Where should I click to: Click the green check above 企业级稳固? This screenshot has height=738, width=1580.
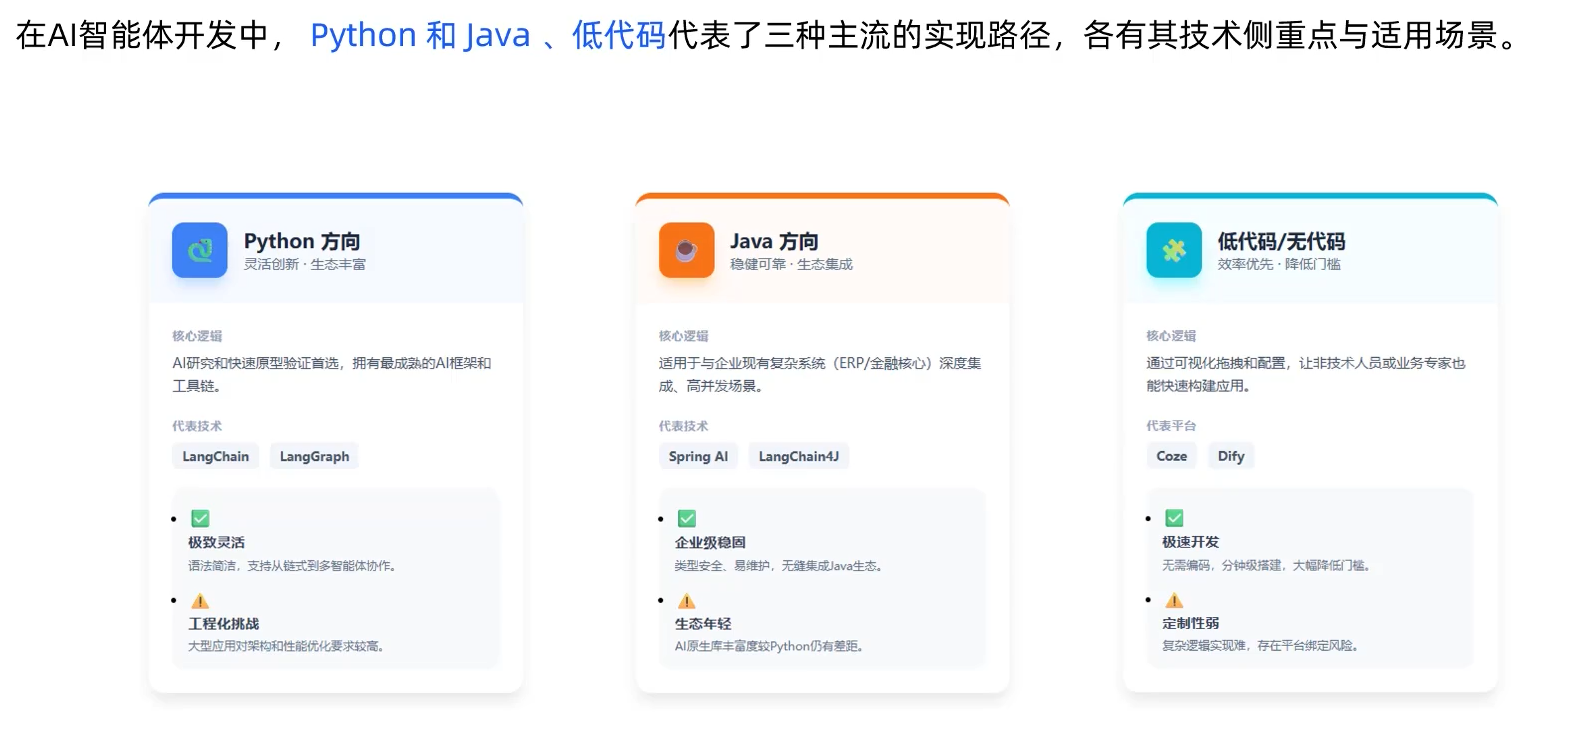pos(687,518)
